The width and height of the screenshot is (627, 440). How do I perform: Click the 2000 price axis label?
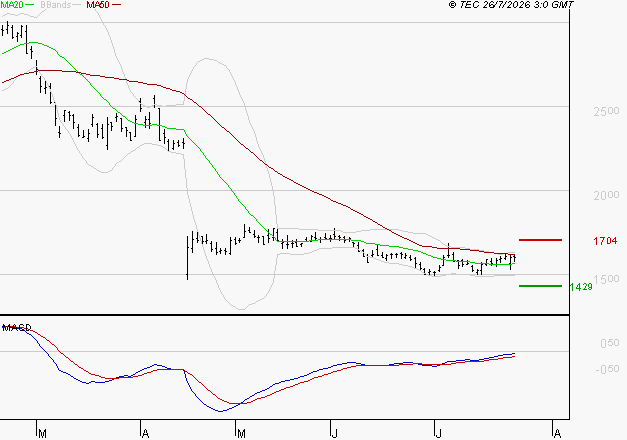tap(606, 195)
